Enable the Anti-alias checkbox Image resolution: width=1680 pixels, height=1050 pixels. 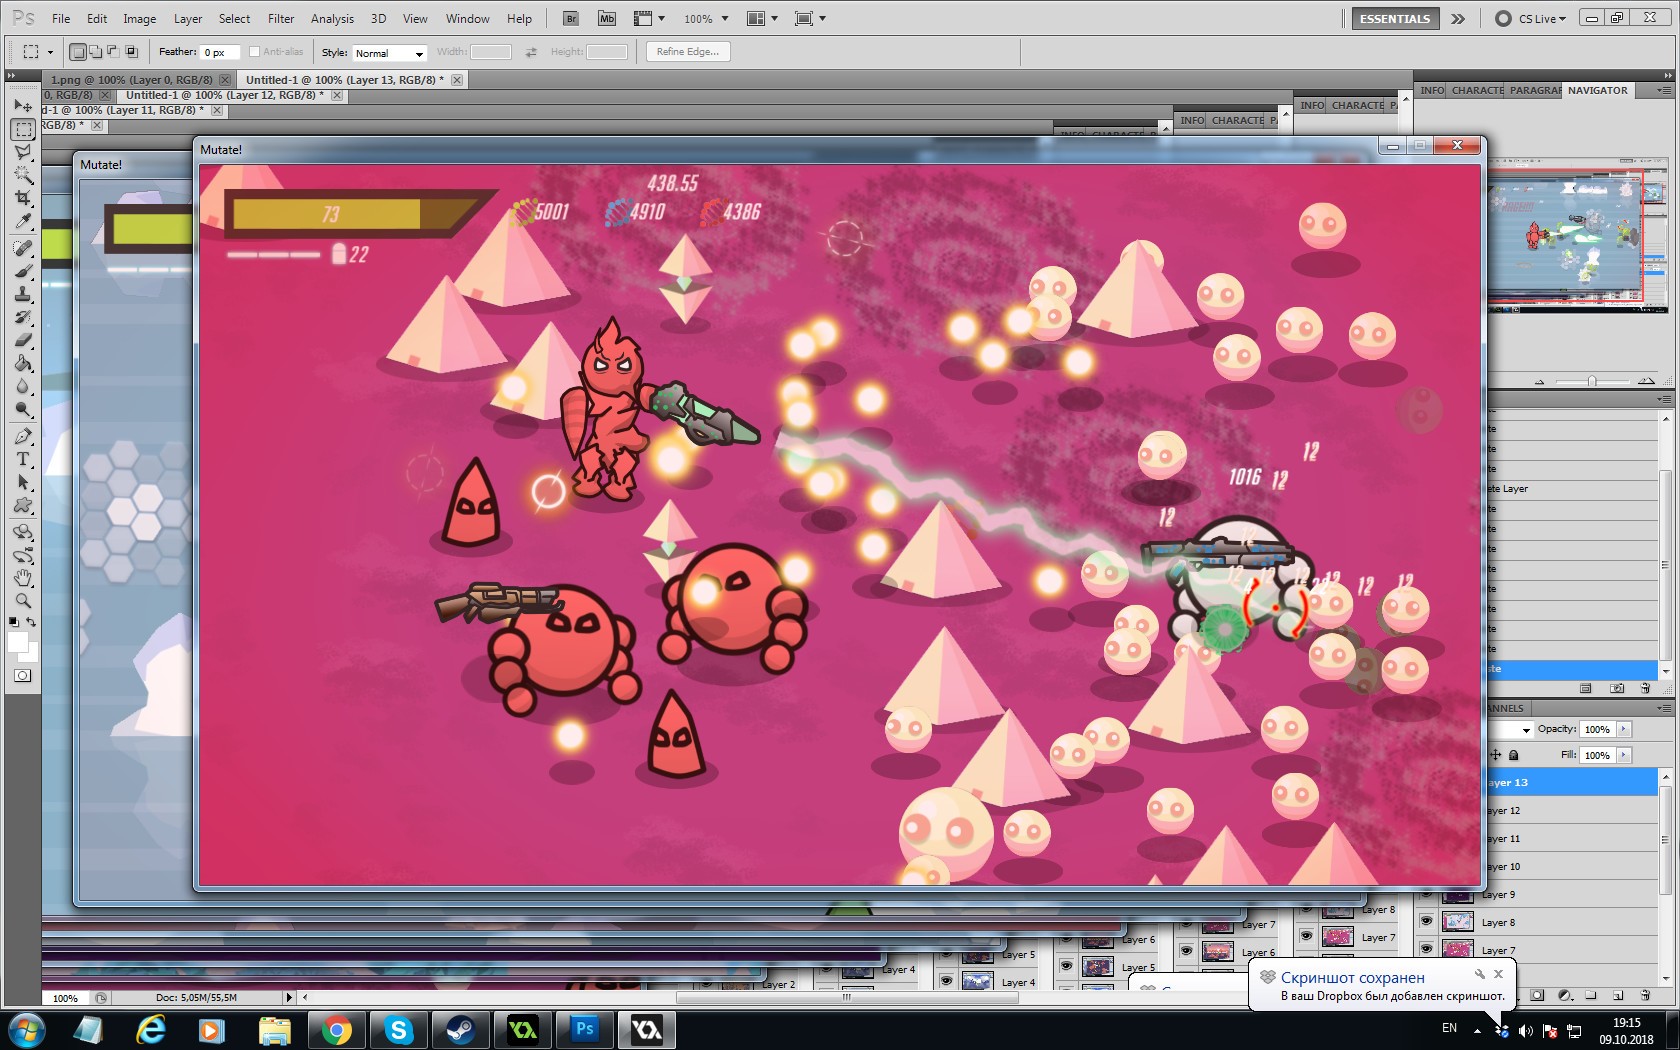tap(256, 51)
